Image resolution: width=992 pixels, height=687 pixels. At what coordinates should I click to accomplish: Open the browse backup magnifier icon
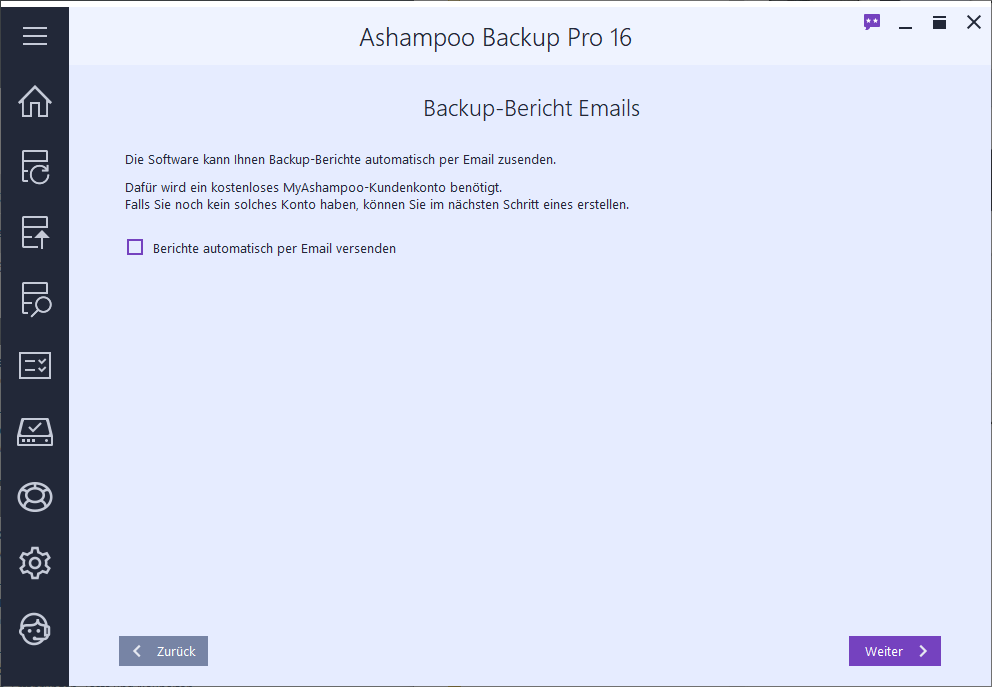point(35,299)
